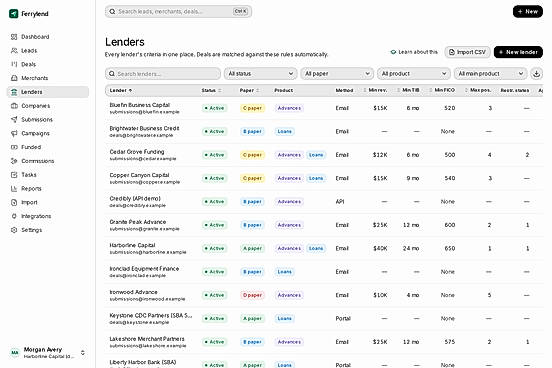Click Ironclad Equipment Finance name
The image size is (552, 368).
(144, 269)
